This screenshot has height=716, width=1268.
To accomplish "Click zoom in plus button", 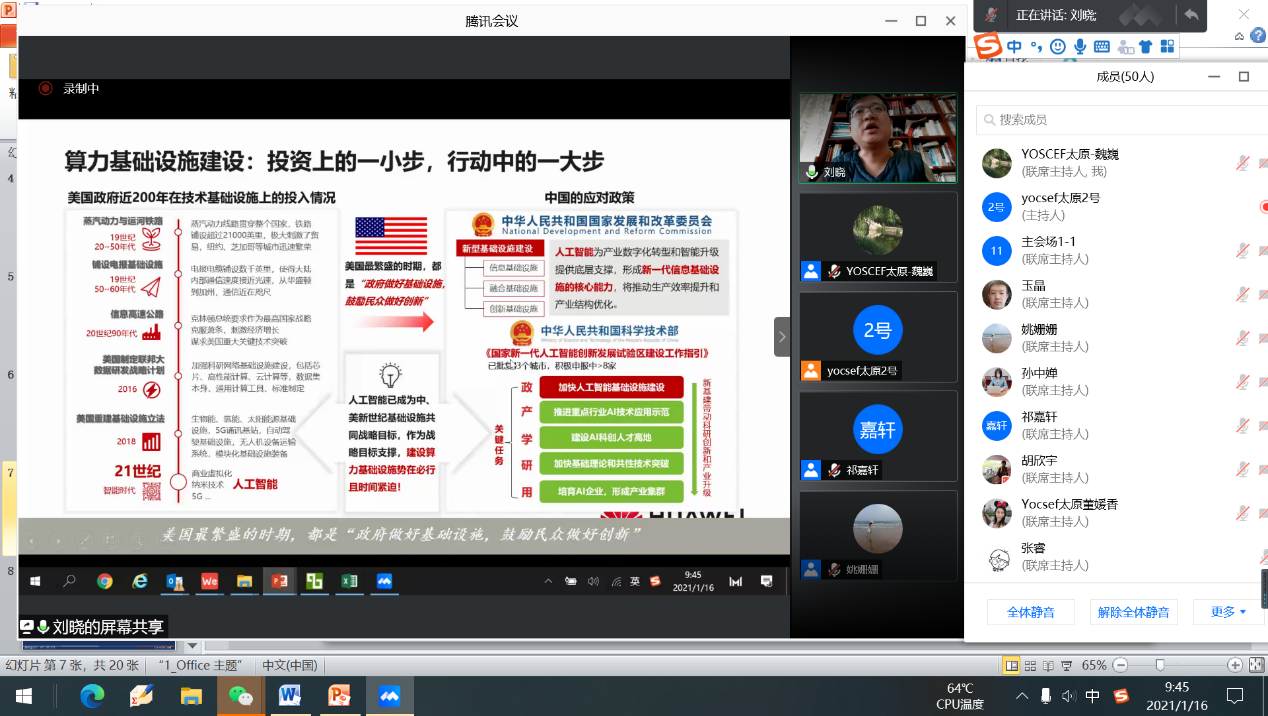I will point(1235,665).
